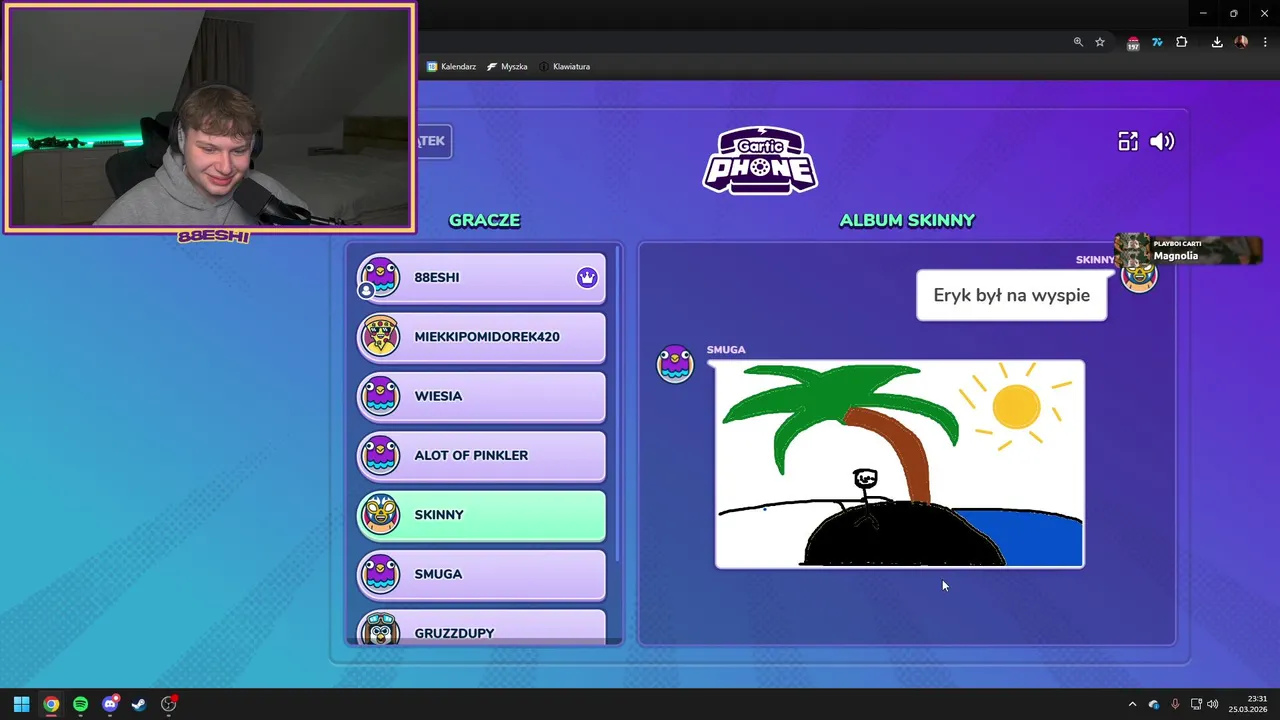
Task: Open the extension with 197 badge
Action: tap(1132, 43)
